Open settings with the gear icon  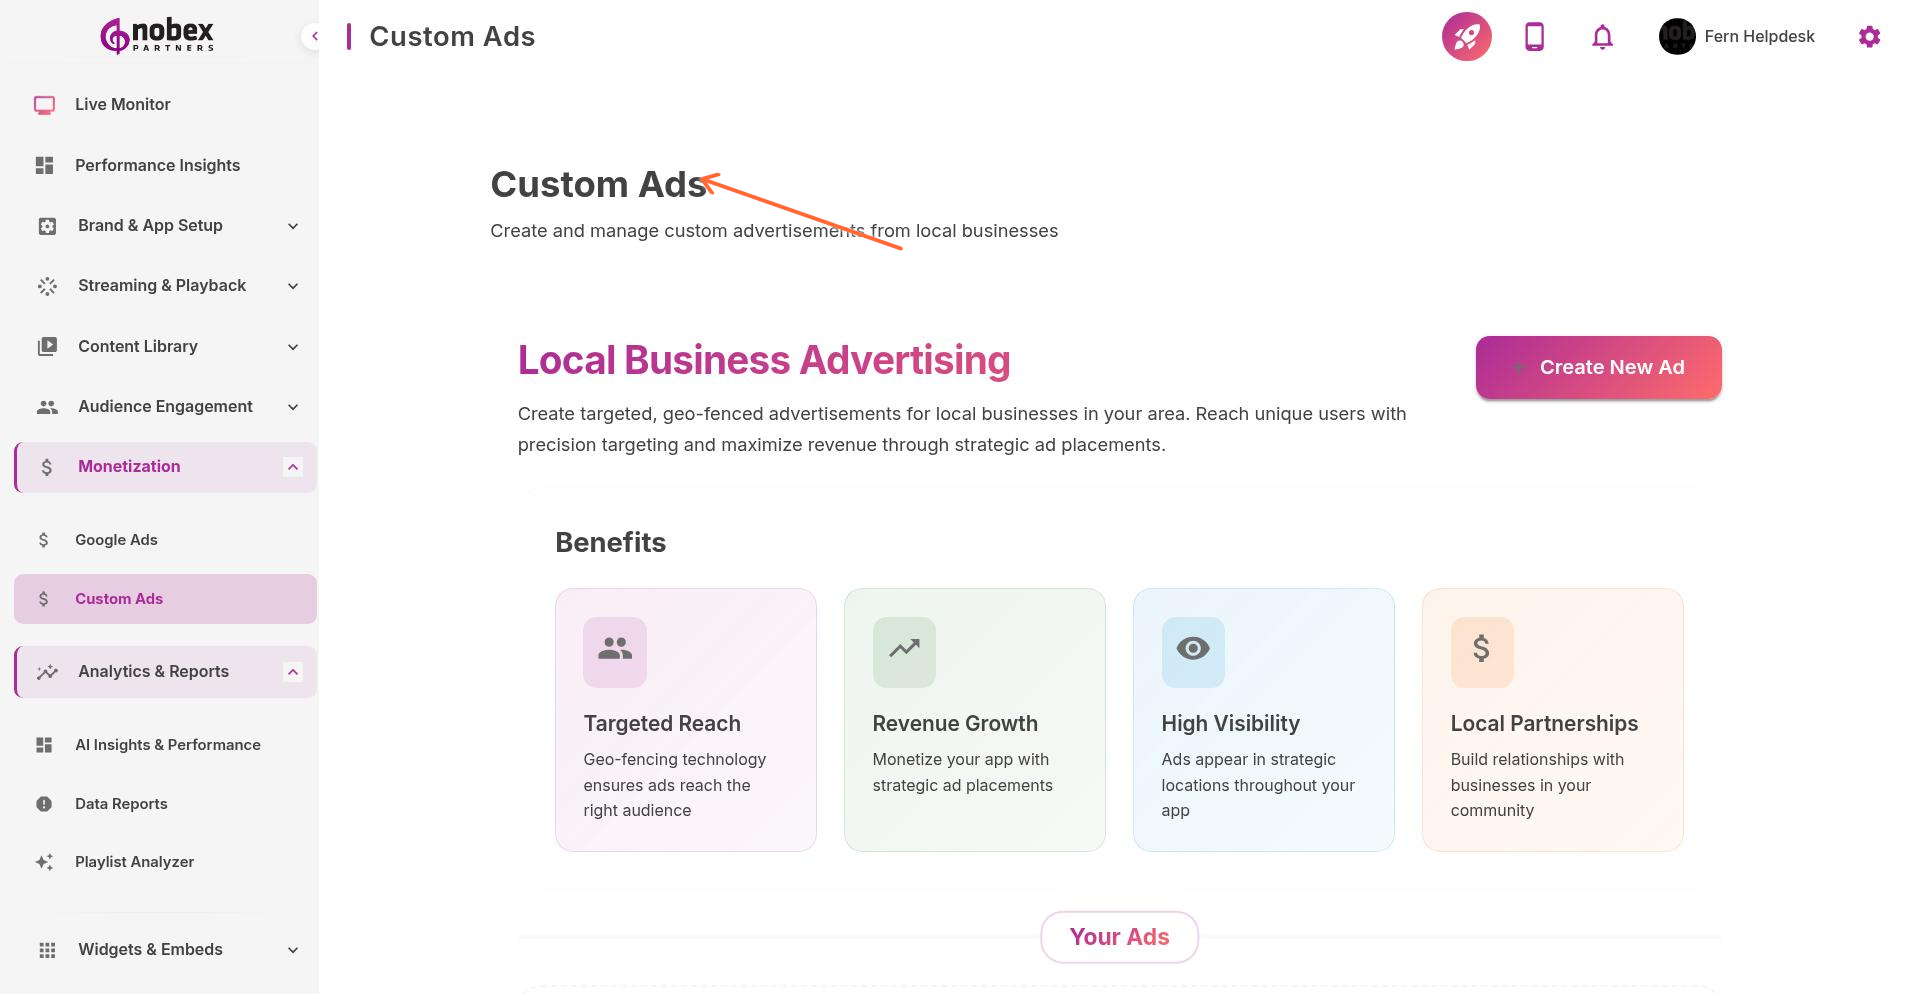tap(1869, 36)
